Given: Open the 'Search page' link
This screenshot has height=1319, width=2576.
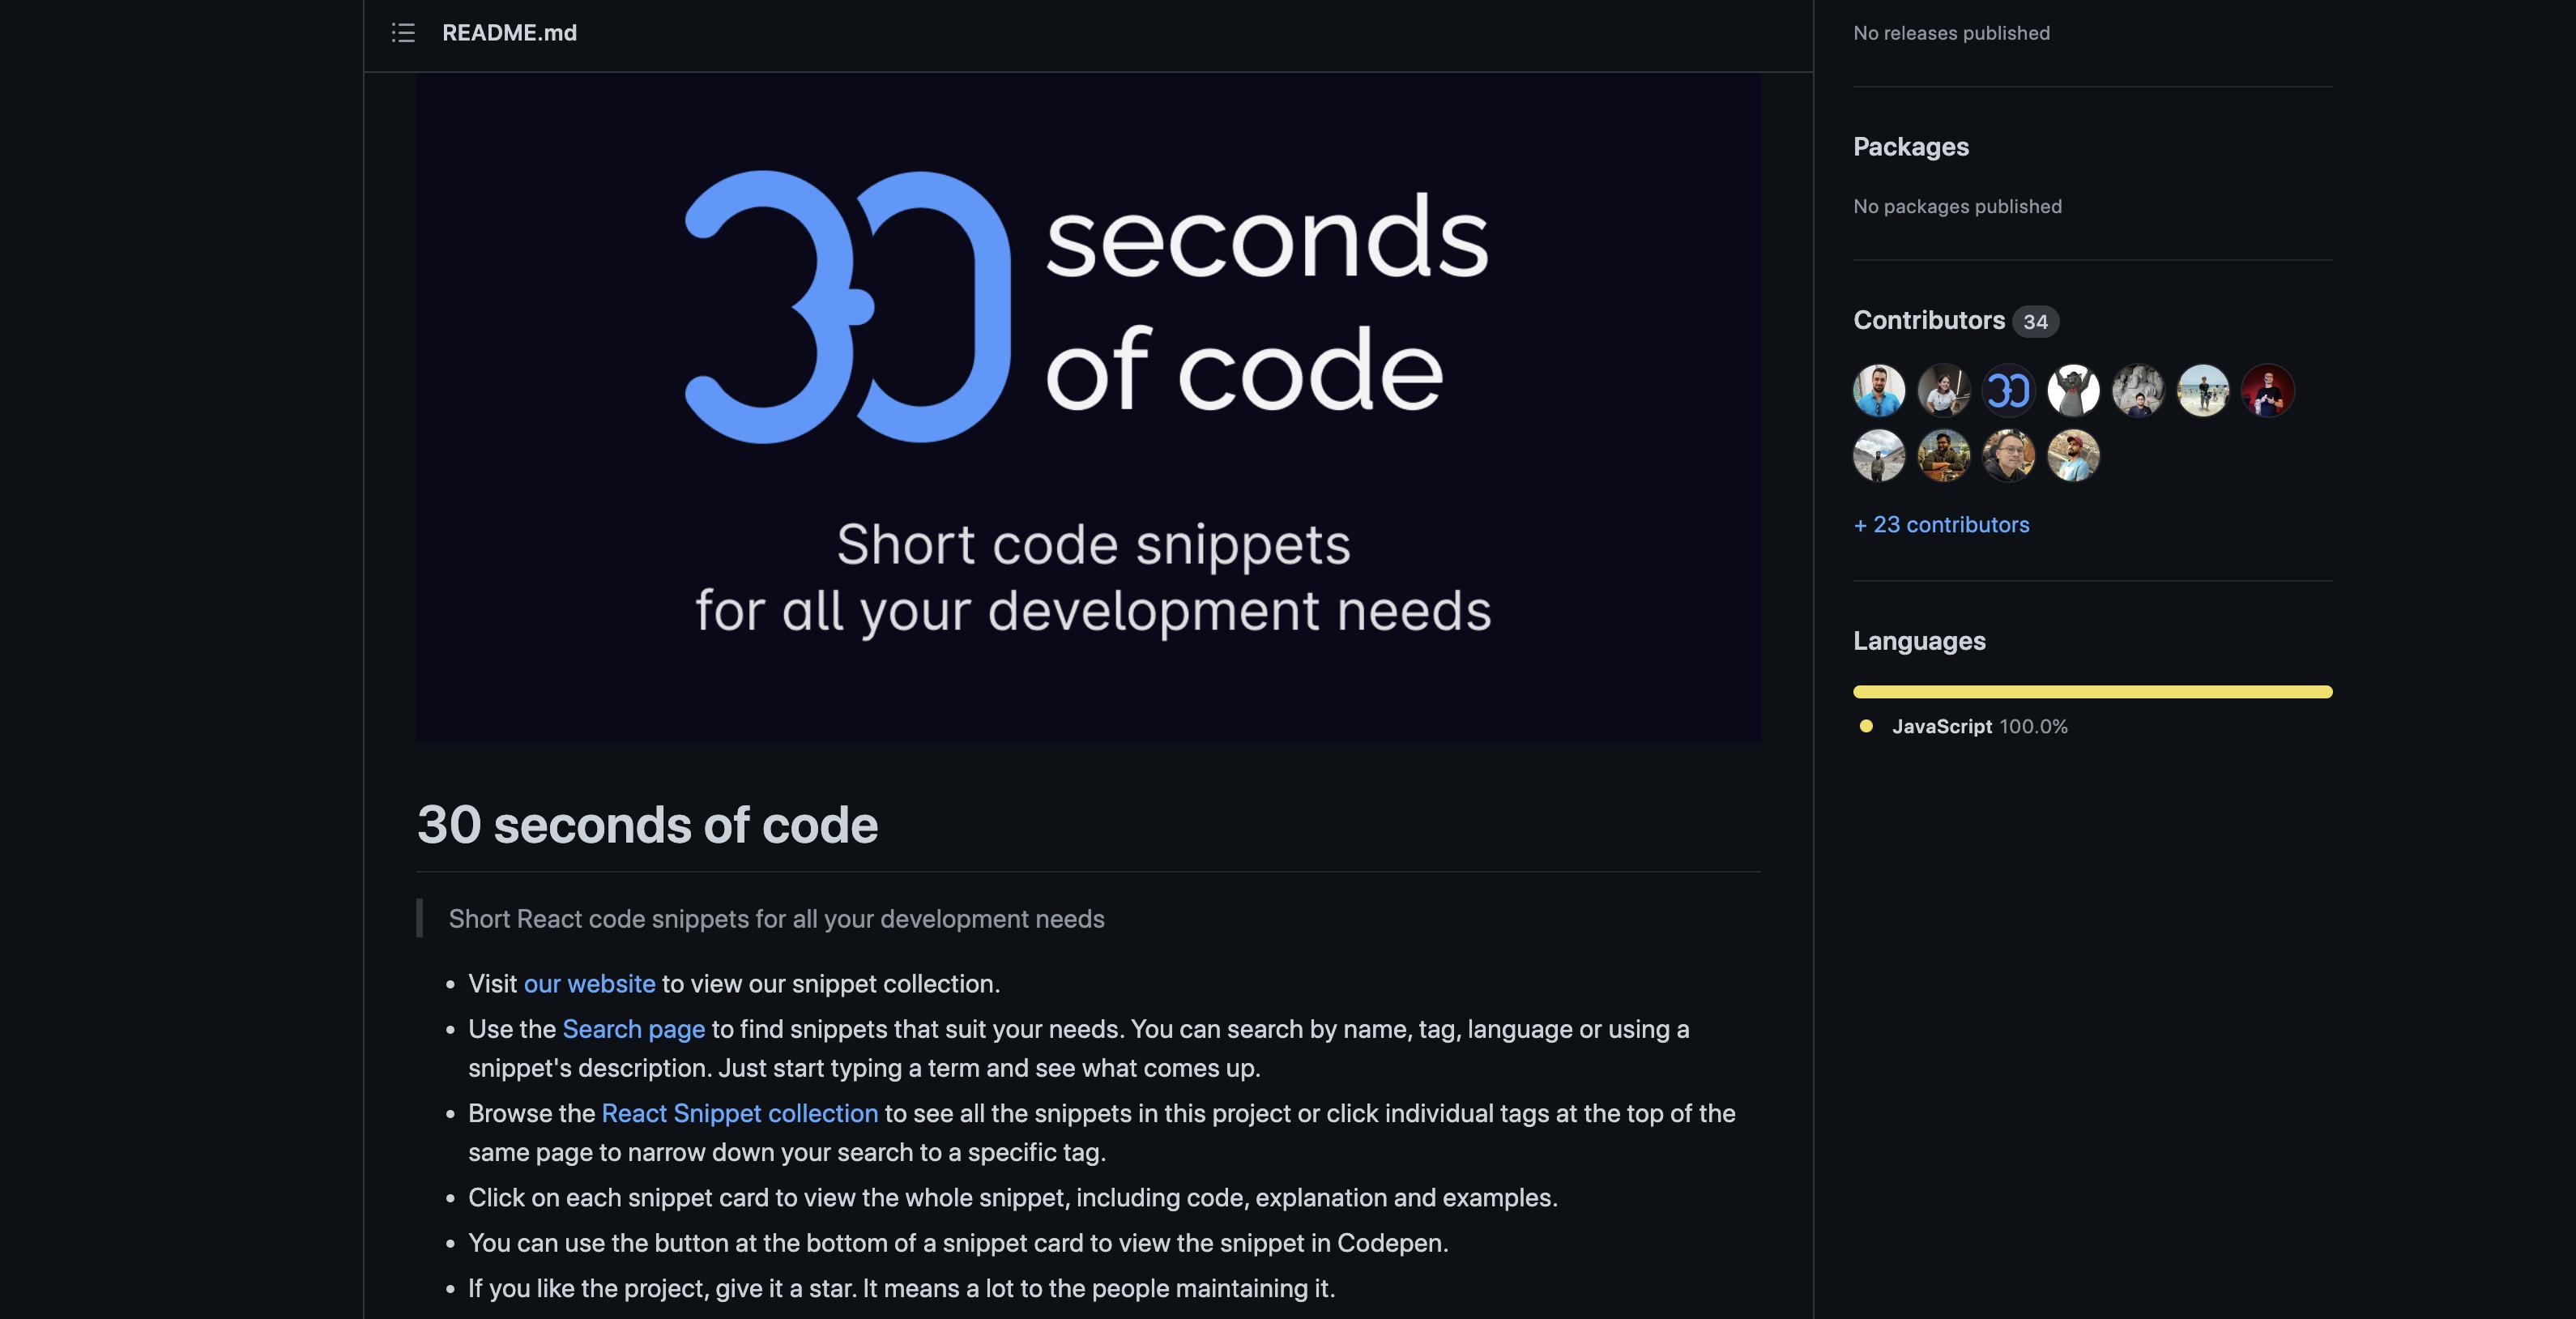Looking at the screenshot, I should (633, 1028).
